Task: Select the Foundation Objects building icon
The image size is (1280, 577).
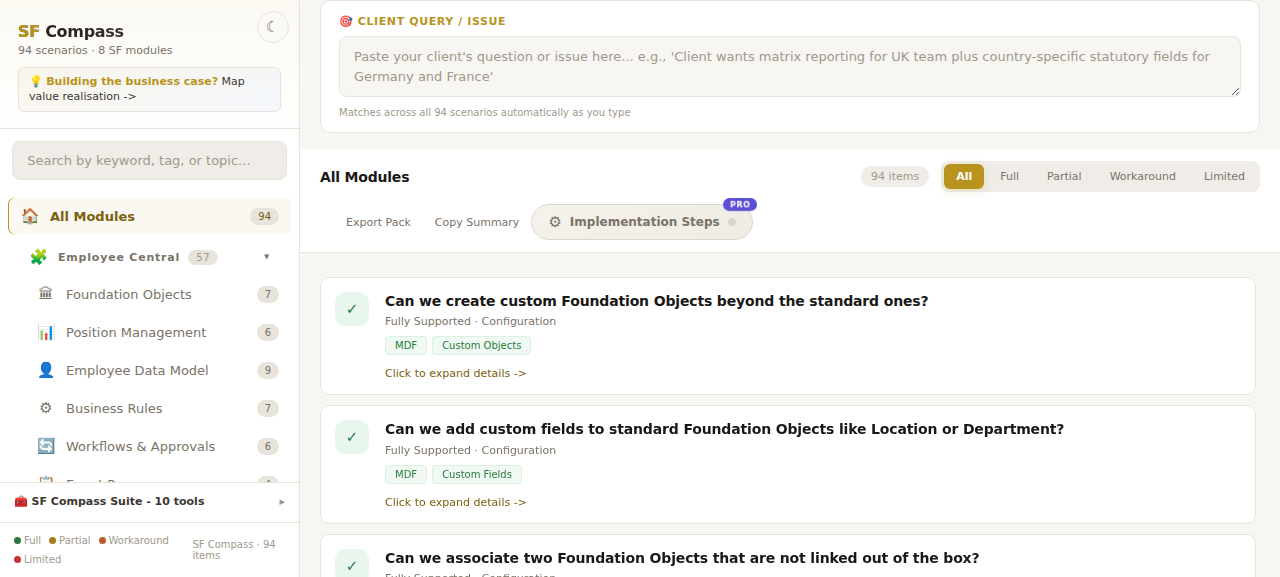Action: 46,294
